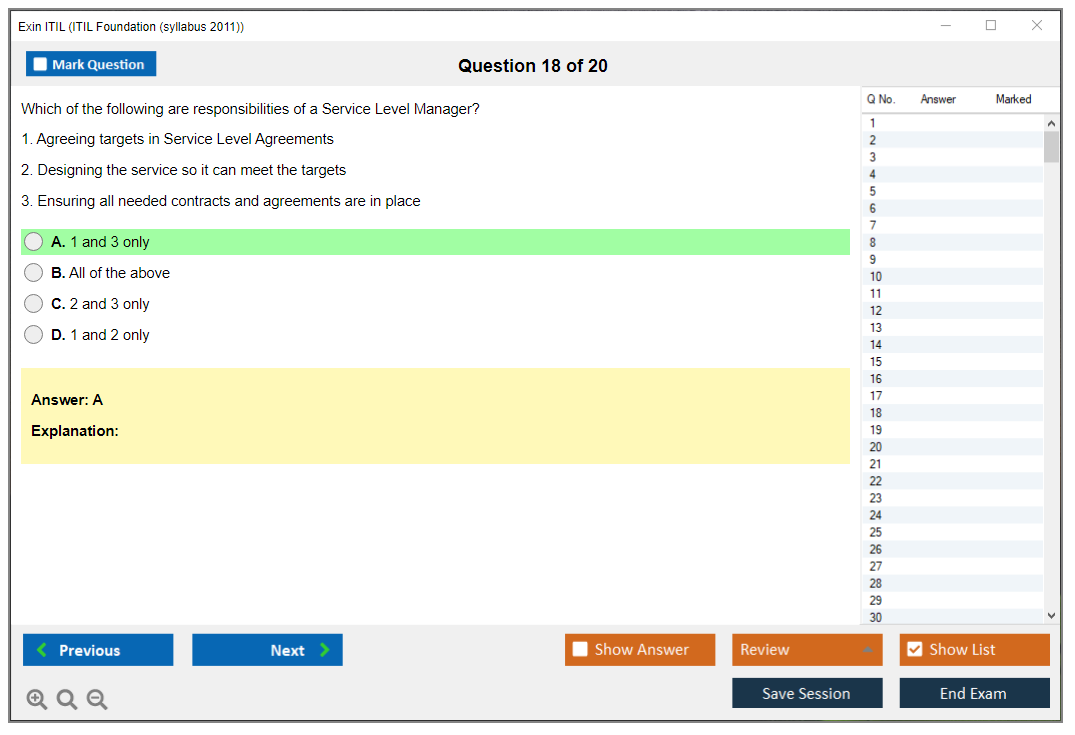Click the zoom in magnifier icon
The image size is (1075, 735).
[x=37, y=700]
